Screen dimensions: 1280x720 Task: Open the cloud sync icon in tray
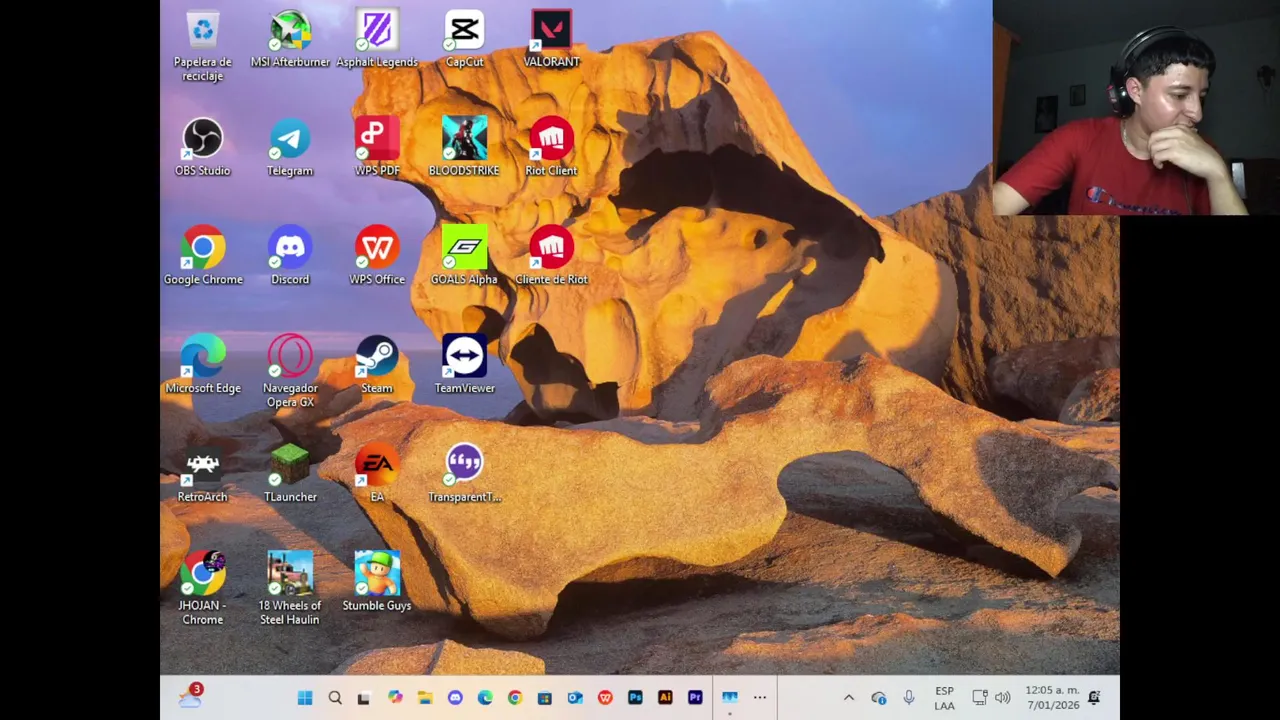click(879, 698)
